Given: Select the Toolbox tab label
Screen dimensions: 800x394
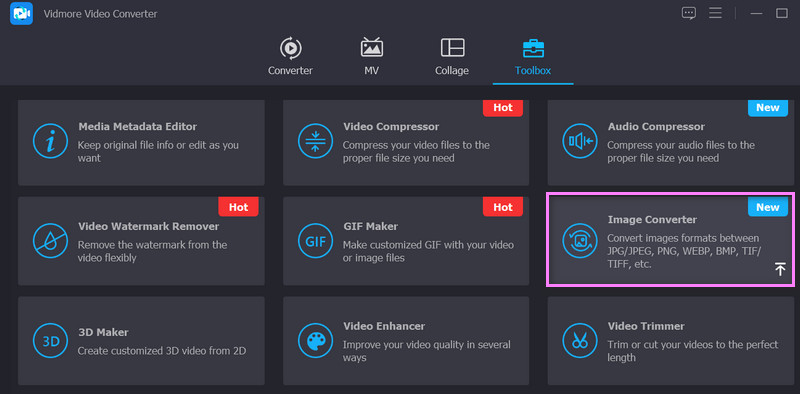Looking at the screenshot, I should tap(533, 70).
